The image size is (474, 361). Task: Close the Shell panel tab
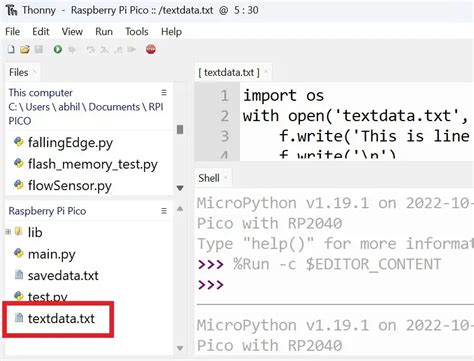click(226, 177)
